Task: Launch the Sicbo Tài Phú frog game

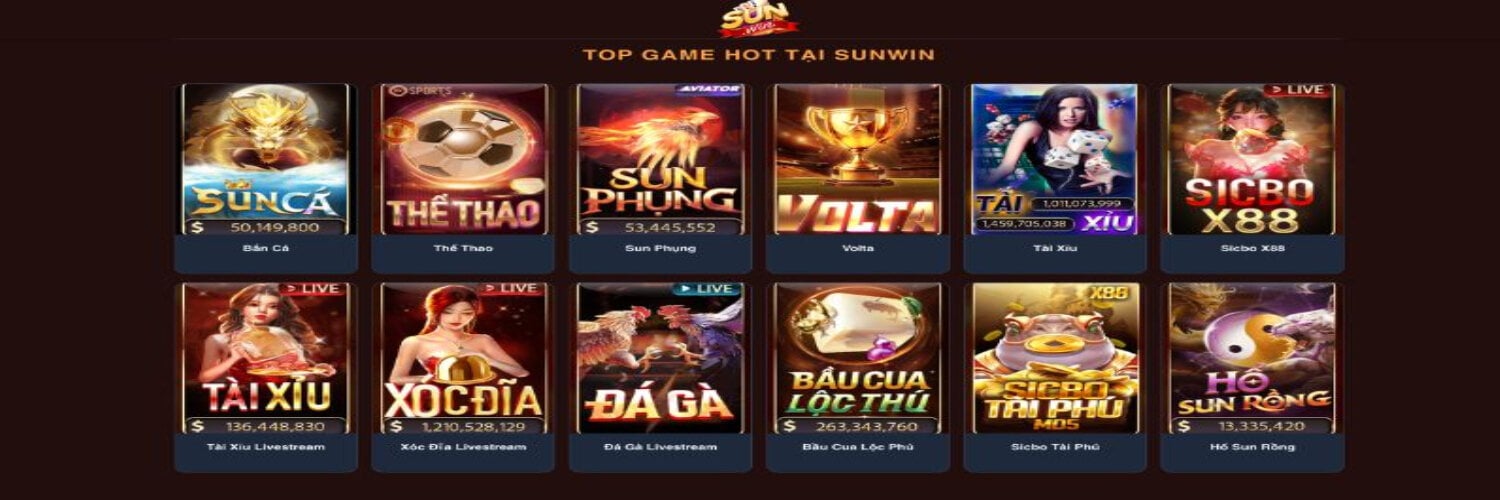Action: pos(1055,358)
